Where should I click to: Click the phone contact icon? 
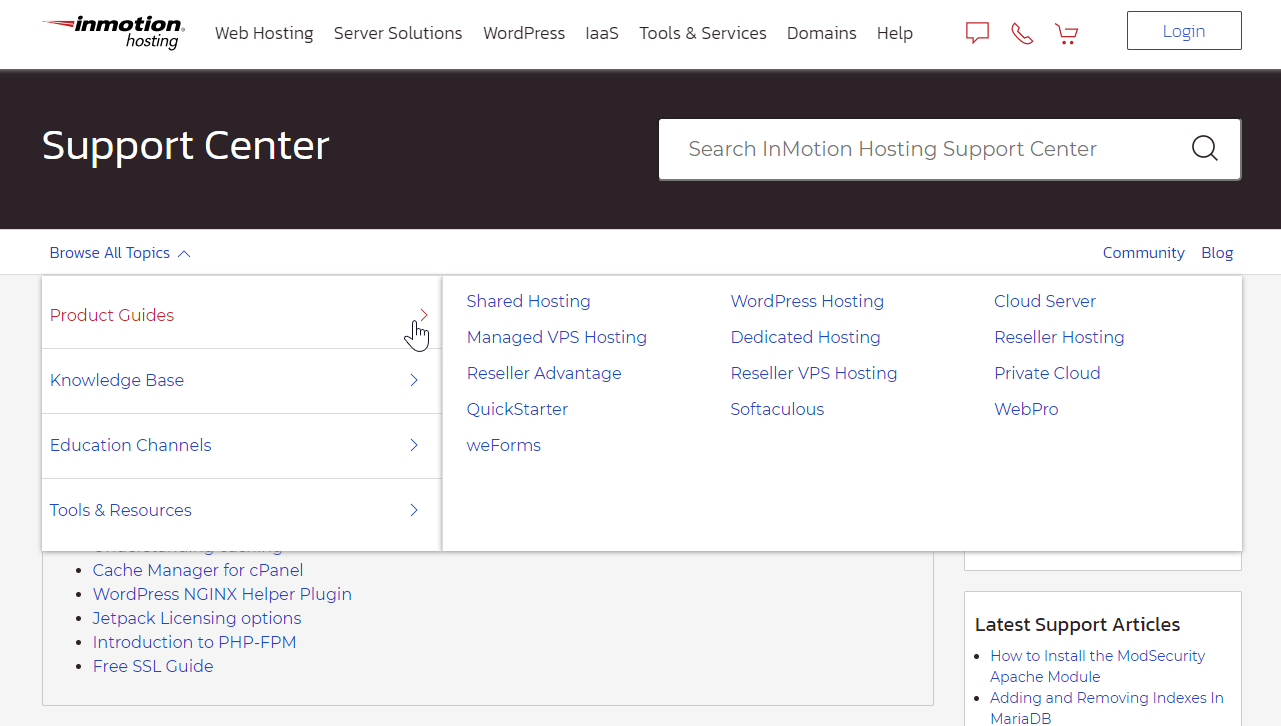(1021, 32)
